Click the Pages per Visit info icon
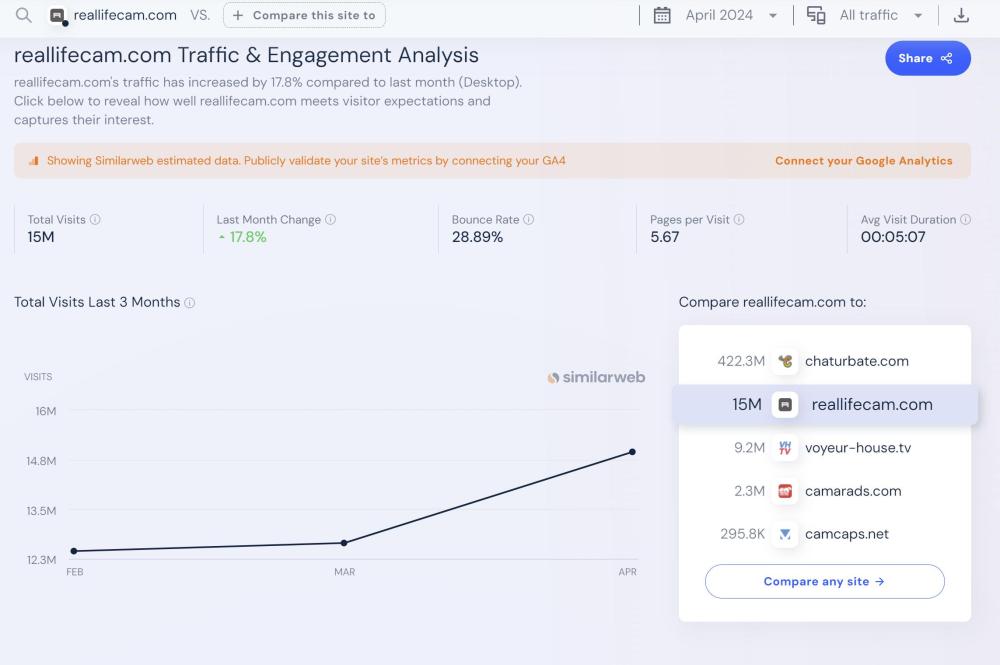 [x=739, y=220]
